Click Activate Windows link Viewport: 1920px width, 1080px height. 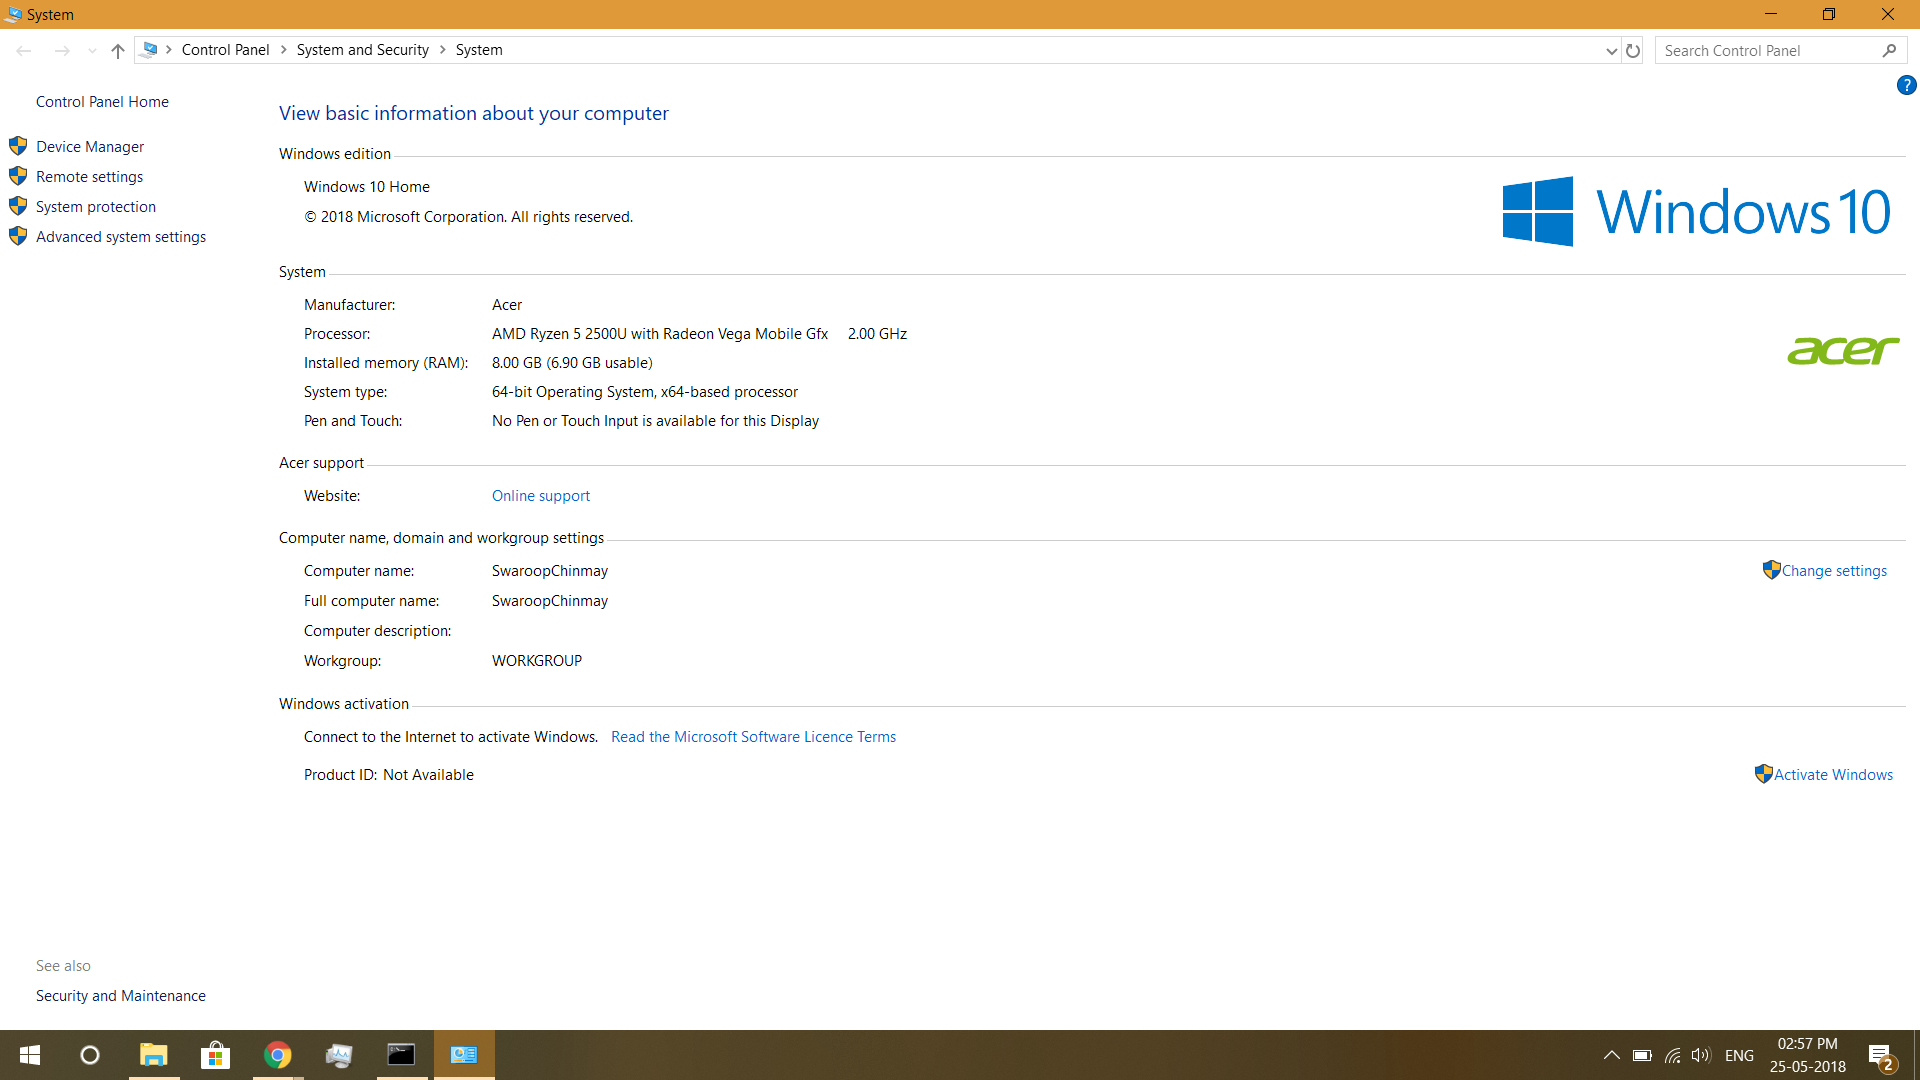pos(1833,775)
